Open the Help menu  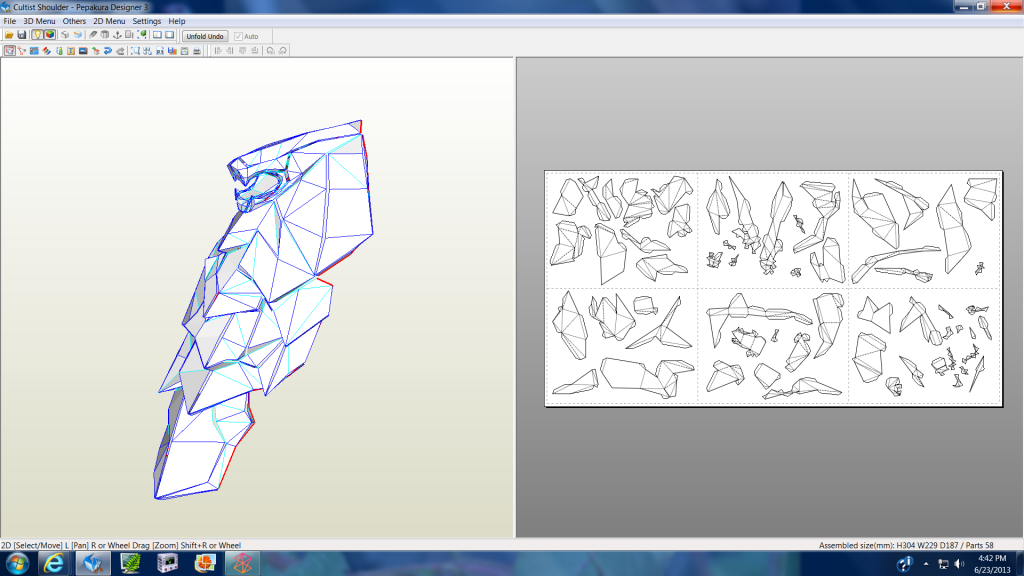(176, 21)
